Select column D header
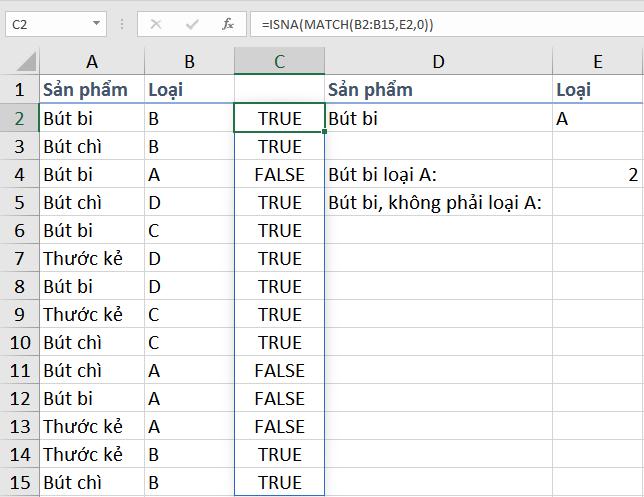 point(438,62)
